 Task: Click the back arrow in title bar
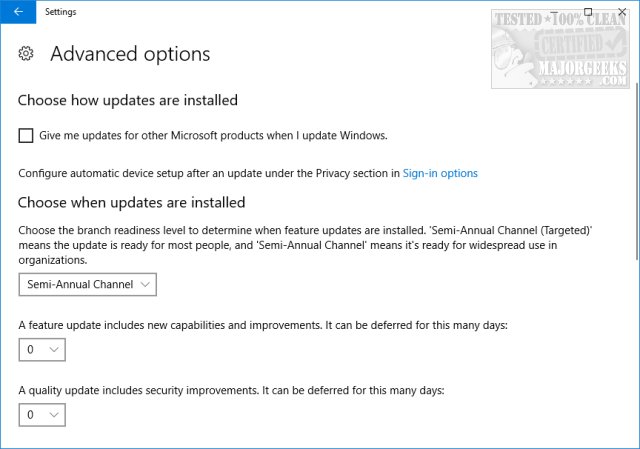[18, 12]
